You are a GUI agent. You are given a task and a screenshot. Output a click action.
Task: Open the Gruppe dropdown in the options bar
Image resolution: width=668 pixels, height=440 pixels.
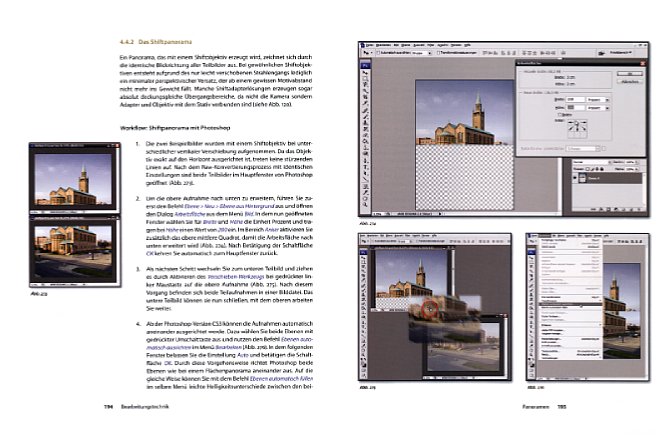[422, 53]
